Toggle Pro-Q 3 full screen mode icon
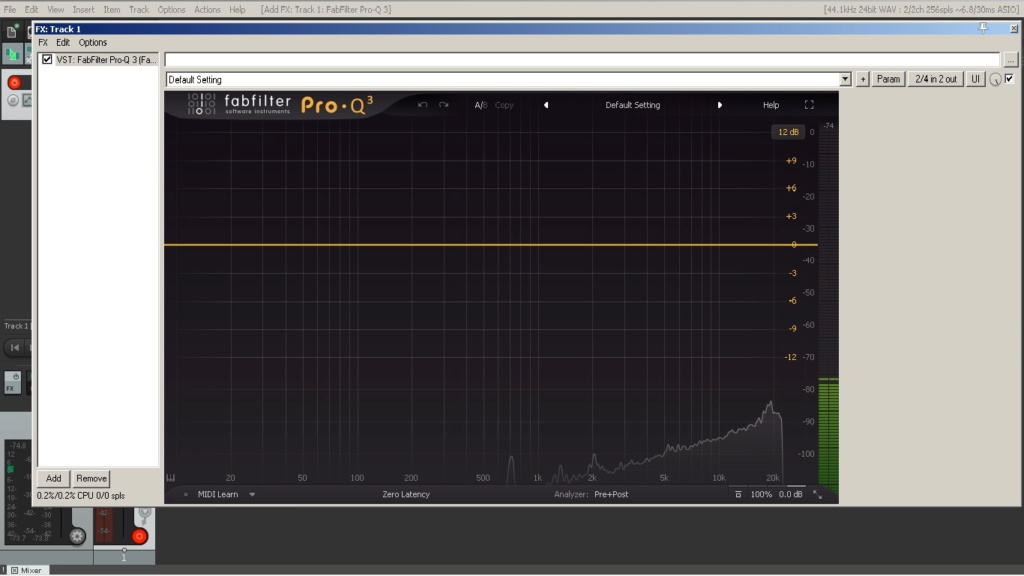Screen dimensions: 1024x576 809,105
